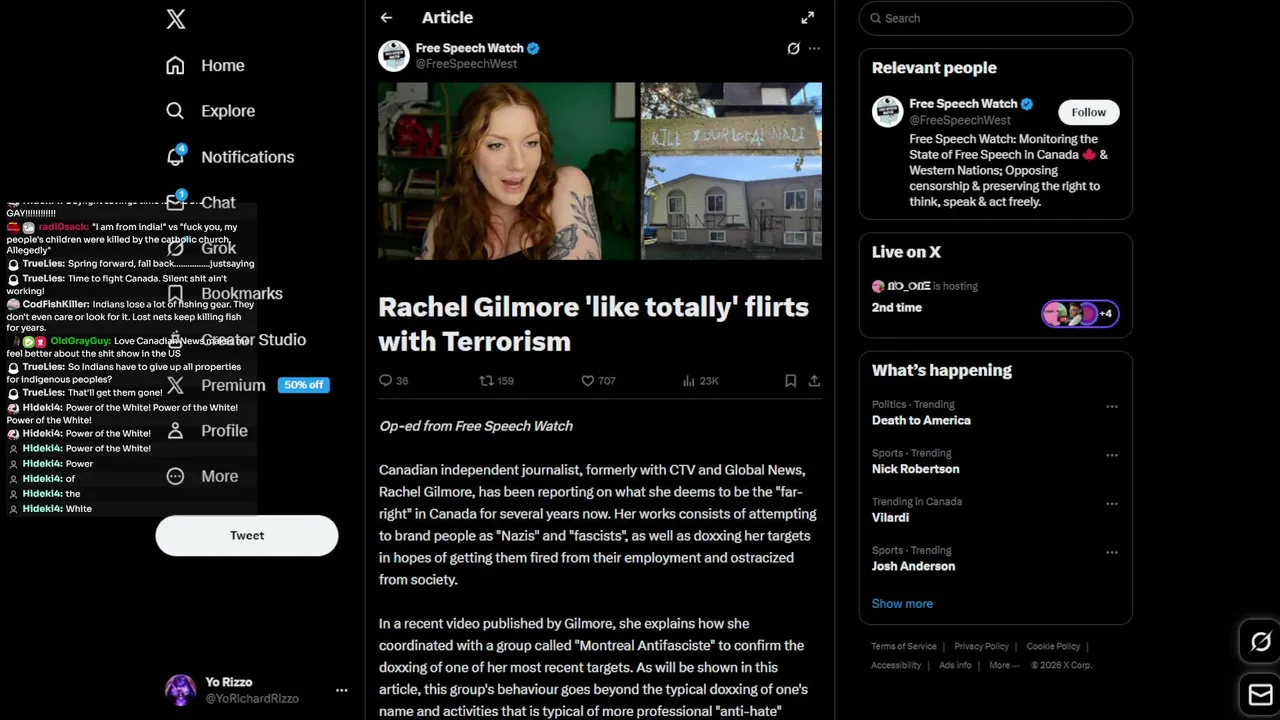Like the article with heart icon
The height and width of the screenshot is (720, 1280).
(588, 381)
